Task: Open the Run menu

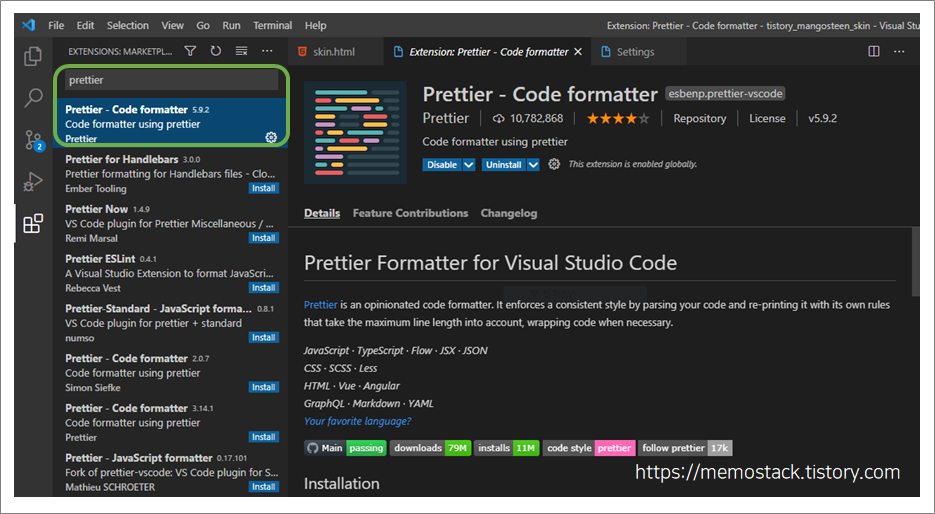Action: tap(231, 25)
